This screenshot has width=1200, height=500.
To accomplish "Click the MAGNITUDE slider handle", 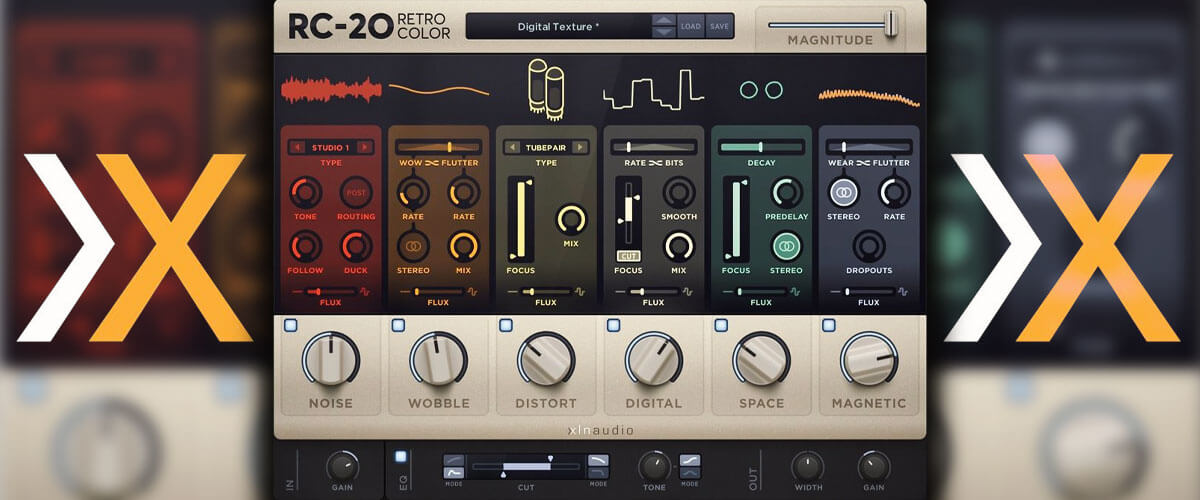I will coord(890,22).
